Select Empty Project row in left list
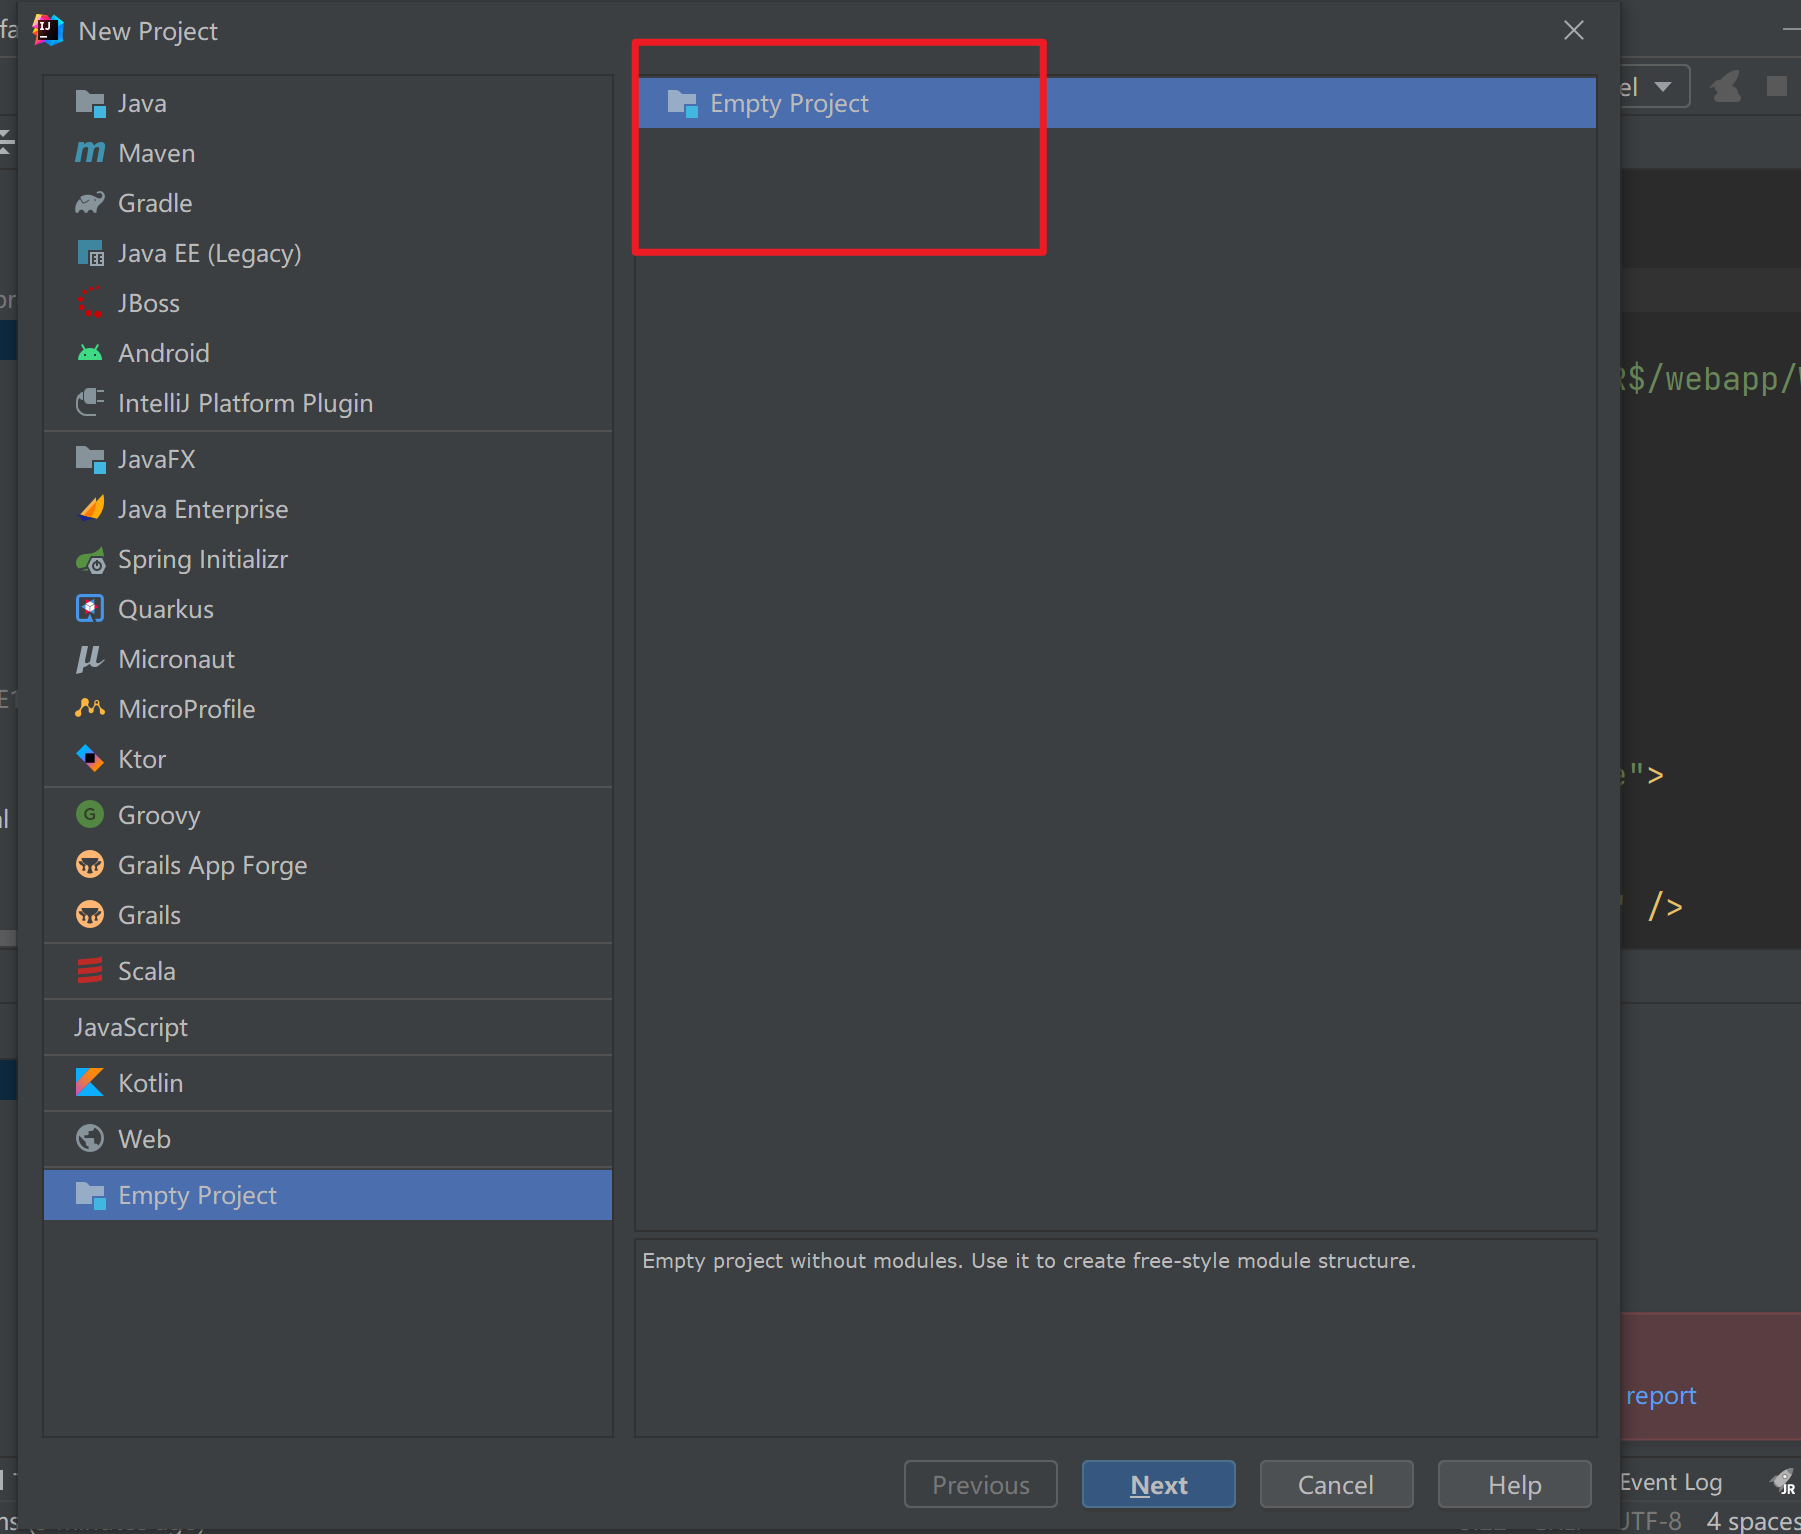Viewport: 1801px width, 1534px height. [328, 1195]
